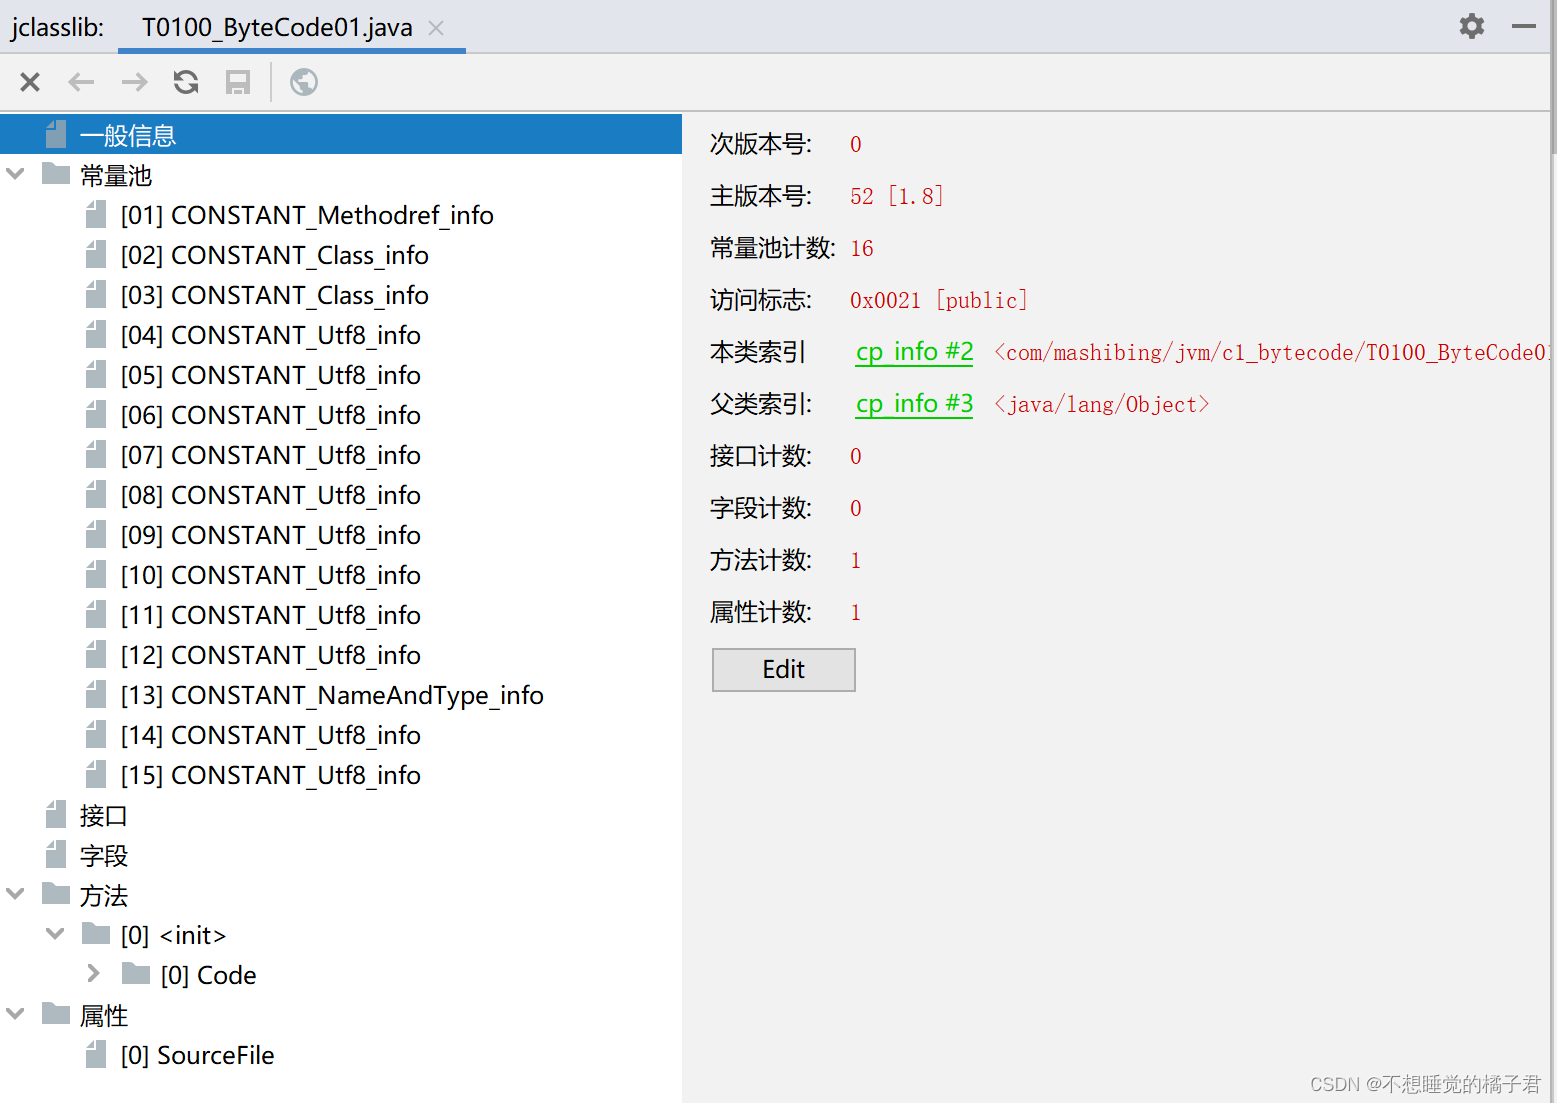Screen dimensions: 1557x1103
Task: Click the save floppy disk icon
Action: point(238,82)
